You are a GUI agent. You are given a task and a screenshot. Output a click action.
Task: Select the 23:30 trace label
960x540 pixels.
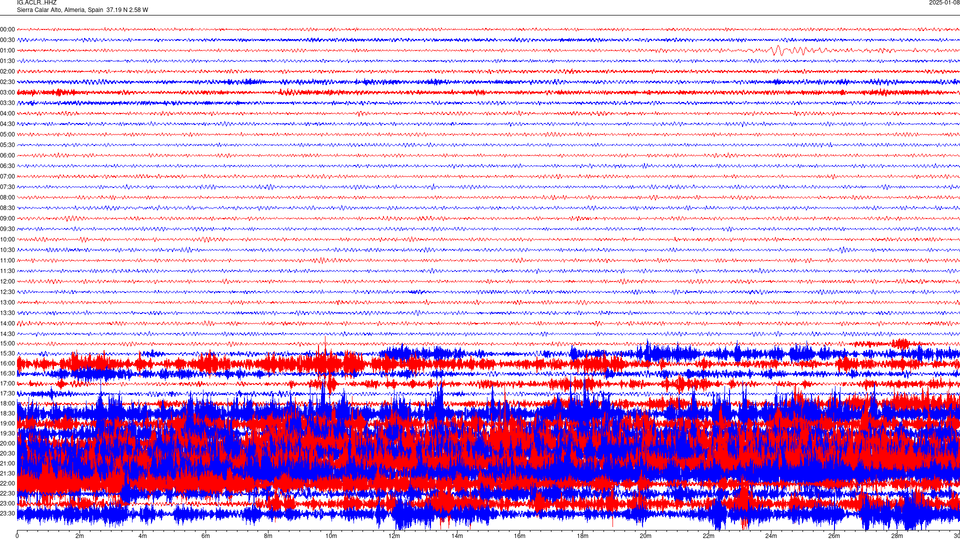click(7, 514)
